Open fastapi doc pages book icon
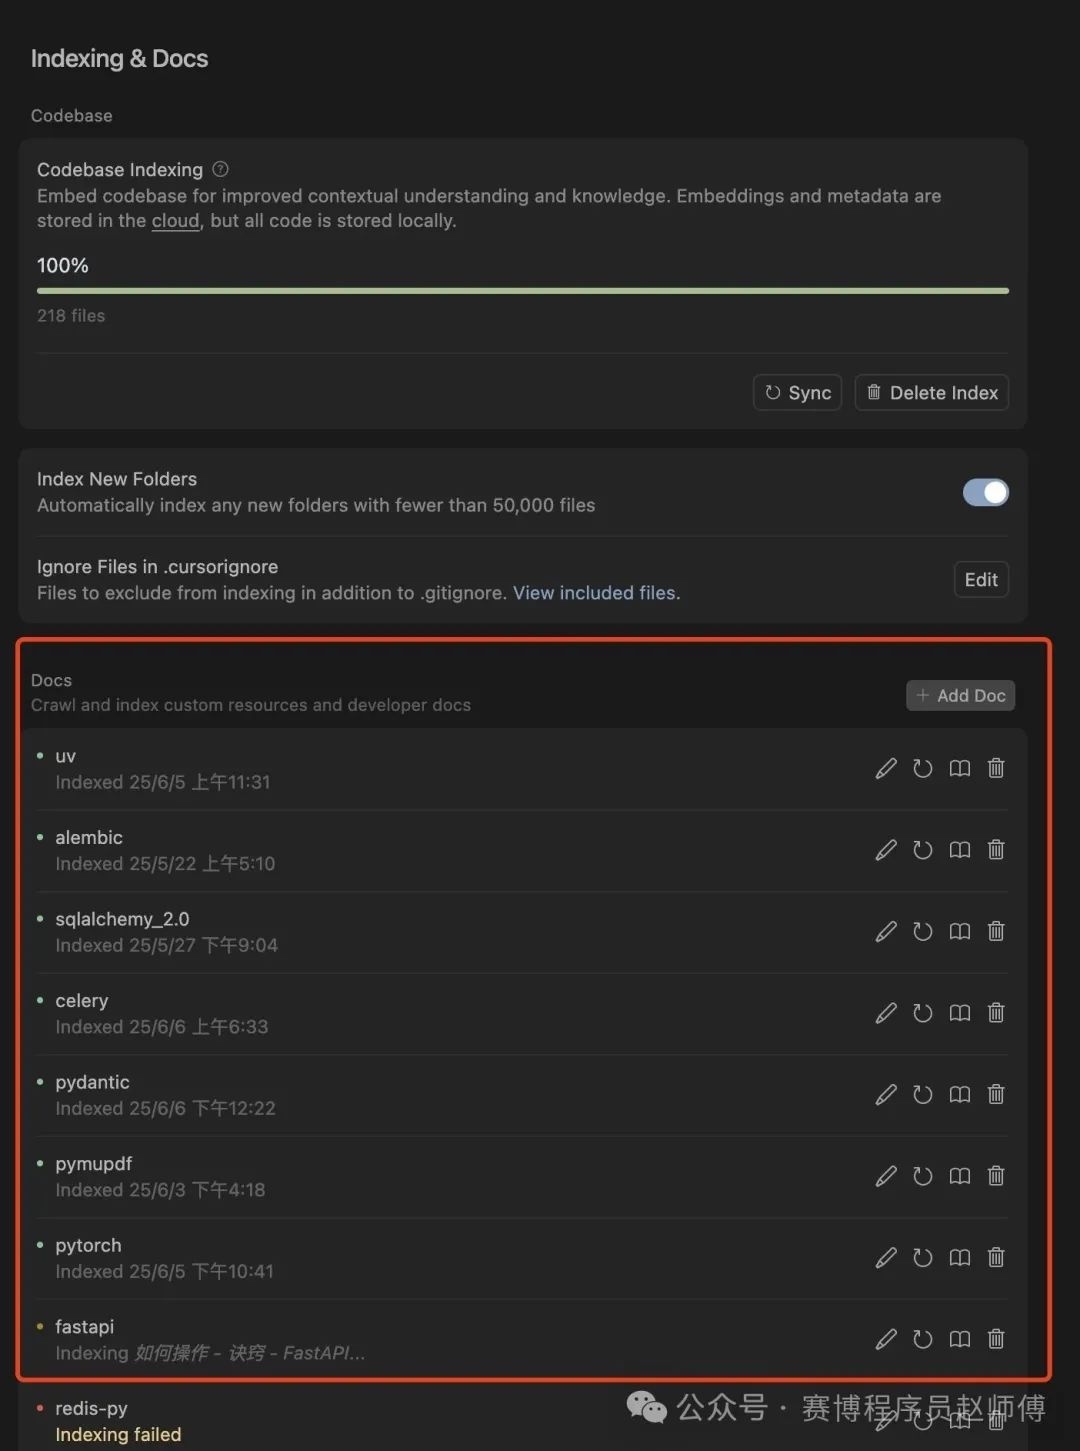This screenshot has height=1451, width=1080. (960, 1340)
